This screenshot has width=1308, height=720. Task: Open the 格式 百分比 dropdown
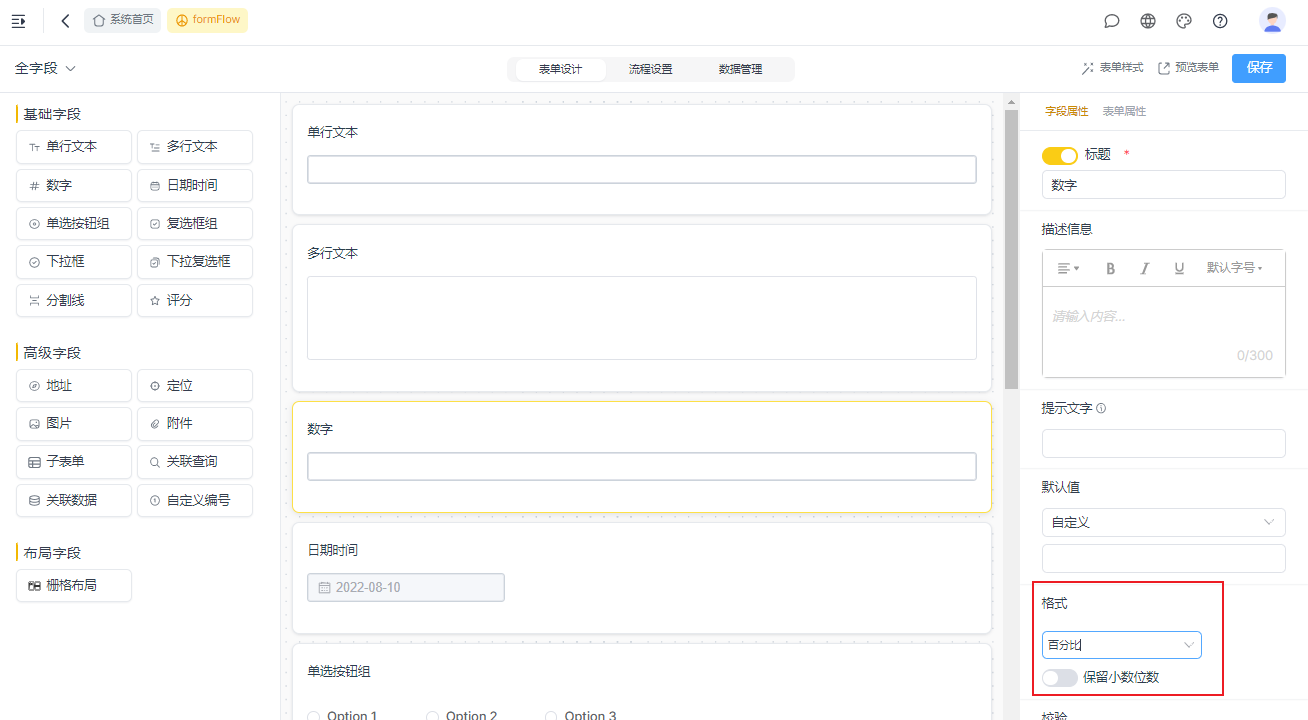1122,645
